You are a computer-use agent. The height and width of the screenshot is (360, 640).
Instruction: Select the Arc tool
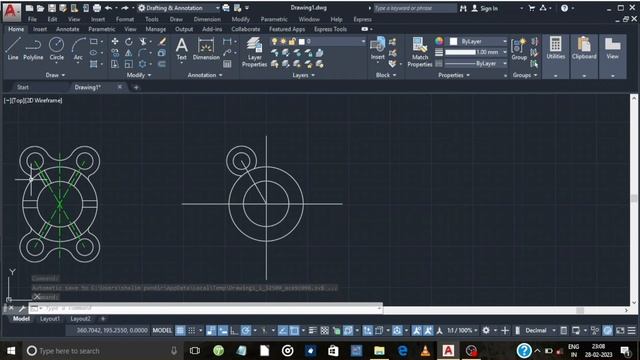[x=78, y=49]
